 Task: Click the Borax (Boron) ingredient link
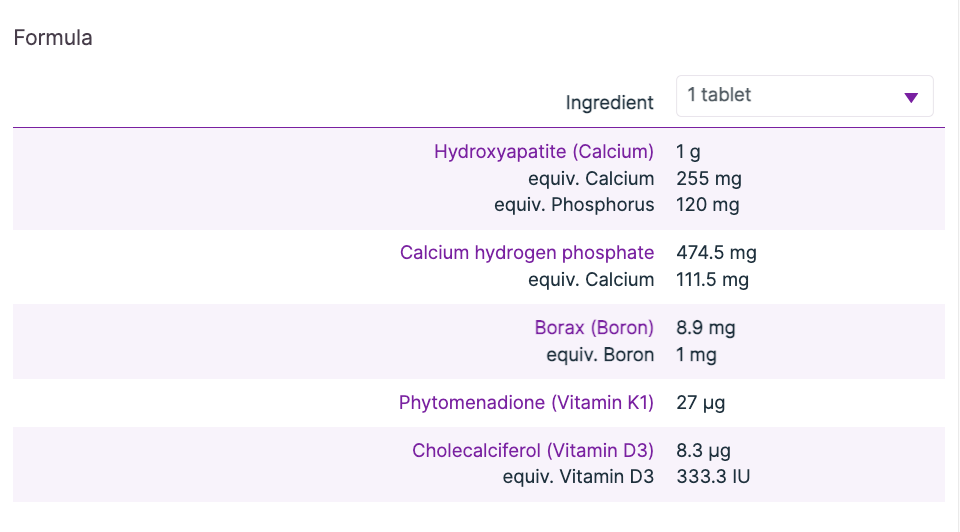point(594,328)
